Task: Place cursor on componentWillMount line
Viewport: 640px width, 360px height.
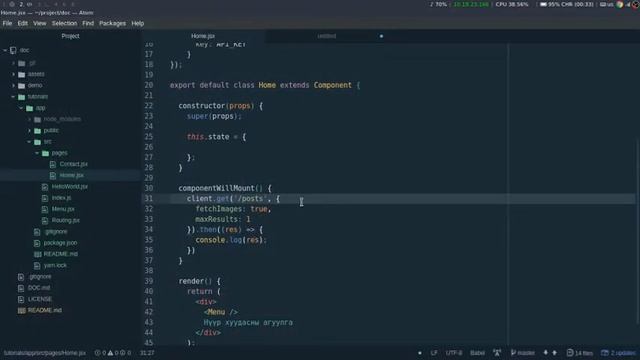Action: 225,189
